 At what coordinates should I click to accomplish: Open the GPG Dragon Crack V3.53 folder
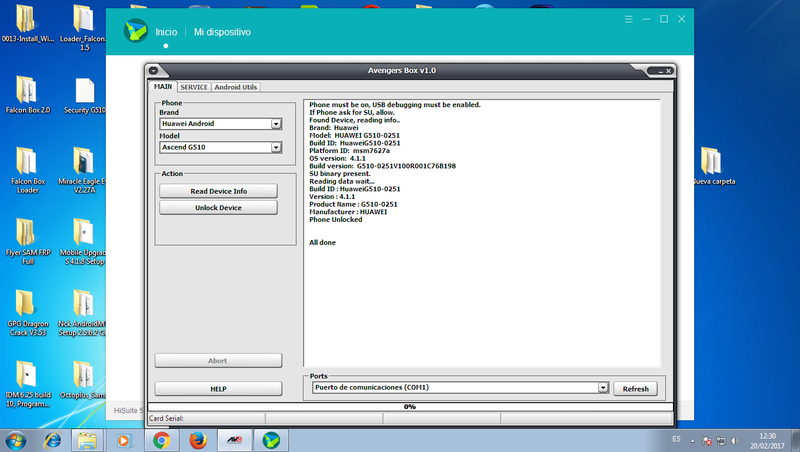[x=28, y=313]
